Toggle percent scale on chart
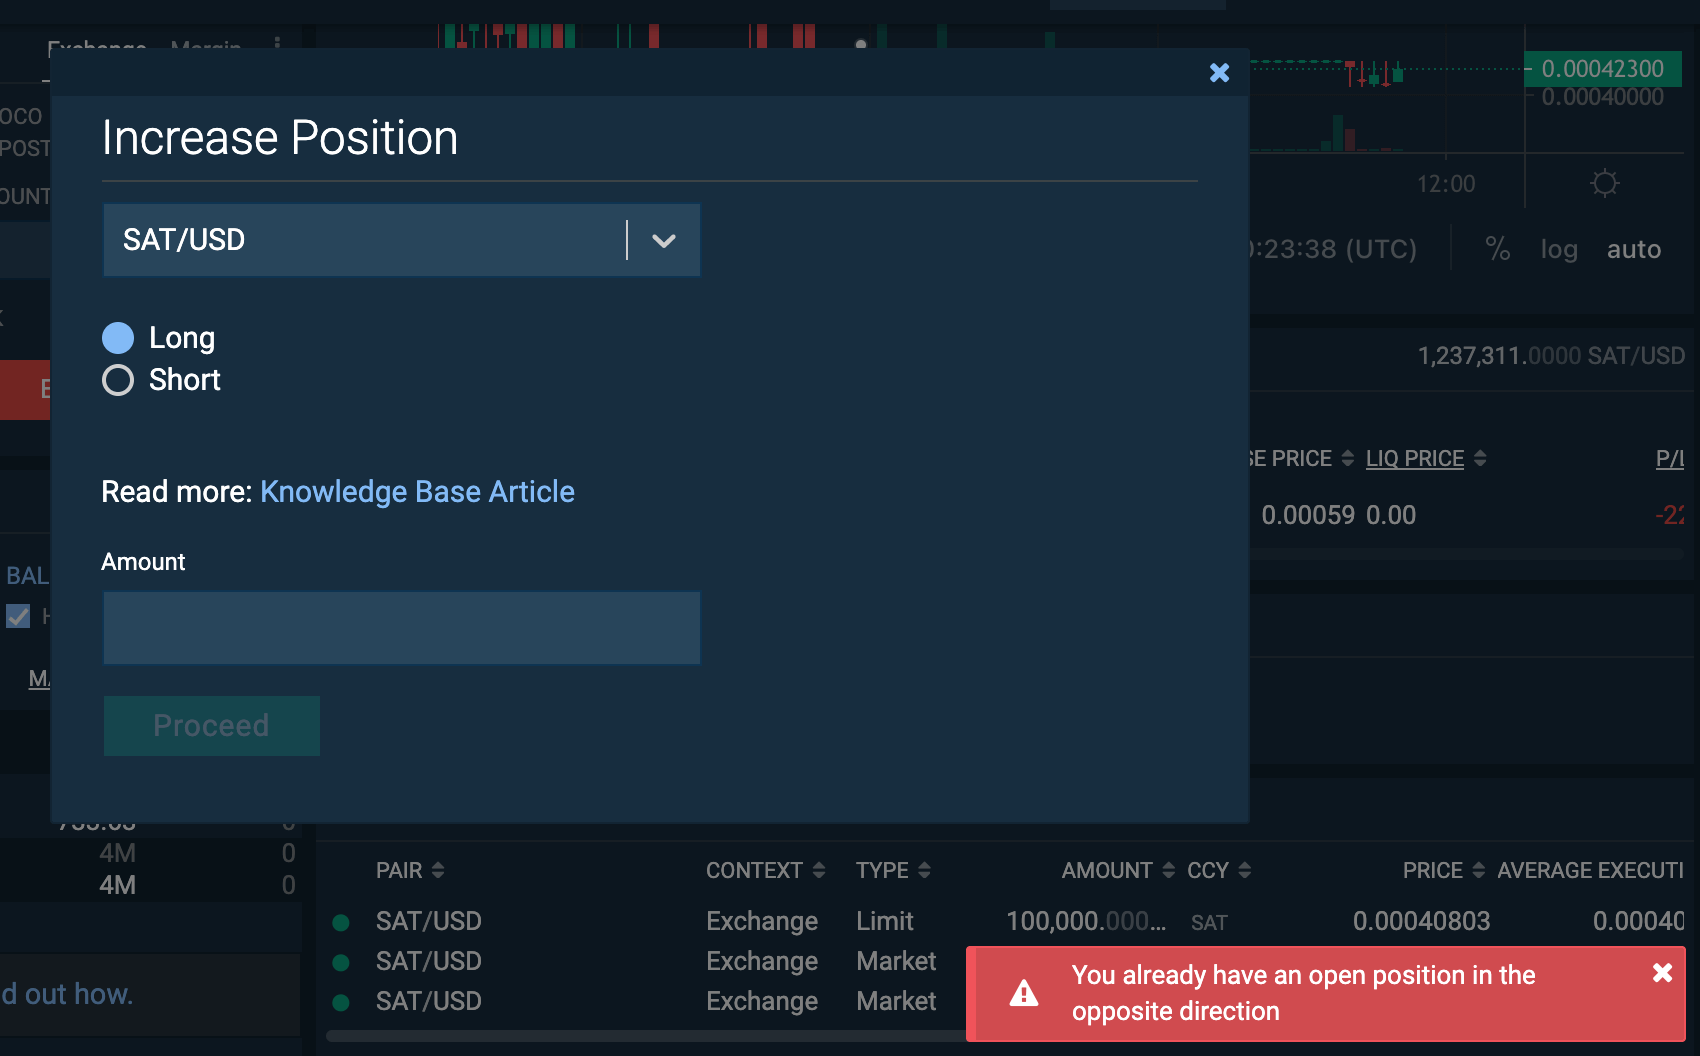The height and width of the screenshot is (1056, 1700). coord(1497,249)
